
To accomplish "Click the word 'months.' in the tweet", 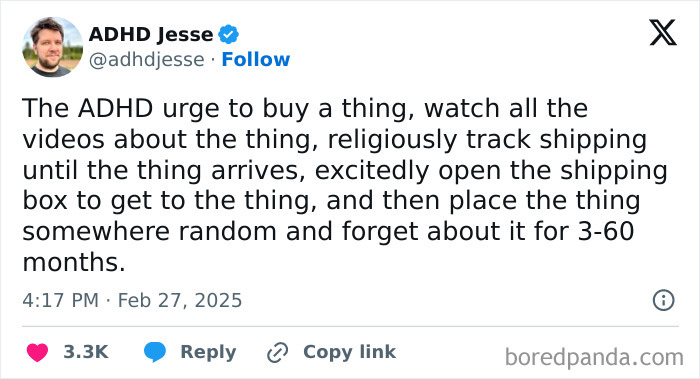I will 74,262.
